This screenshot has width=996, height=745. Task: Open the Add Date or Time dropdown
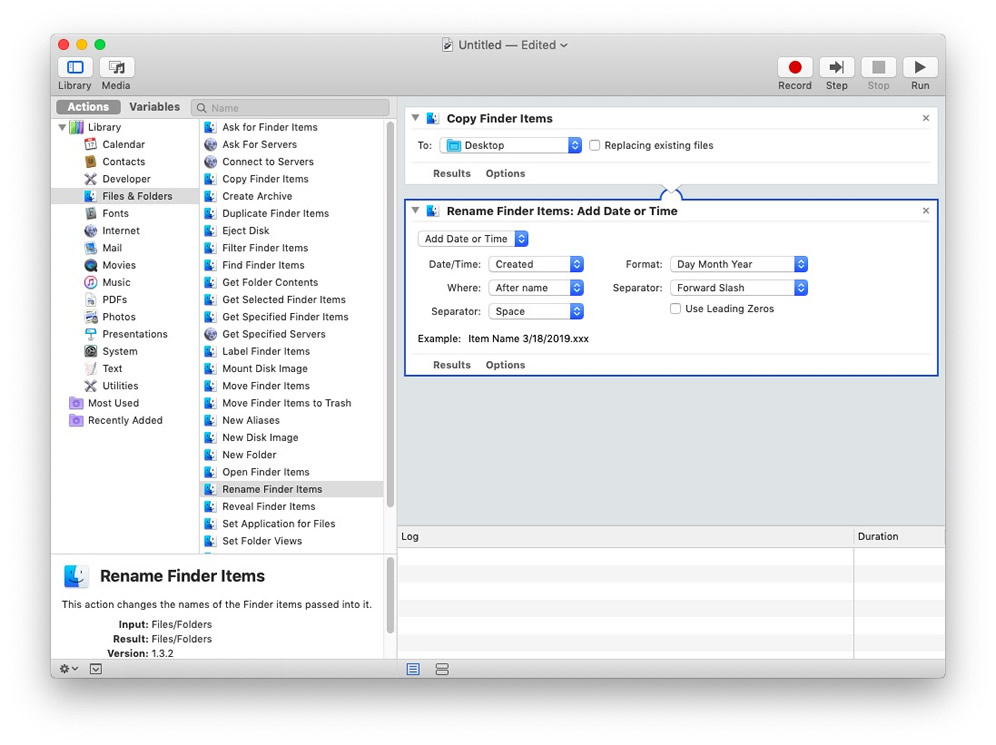pos(473,239)
